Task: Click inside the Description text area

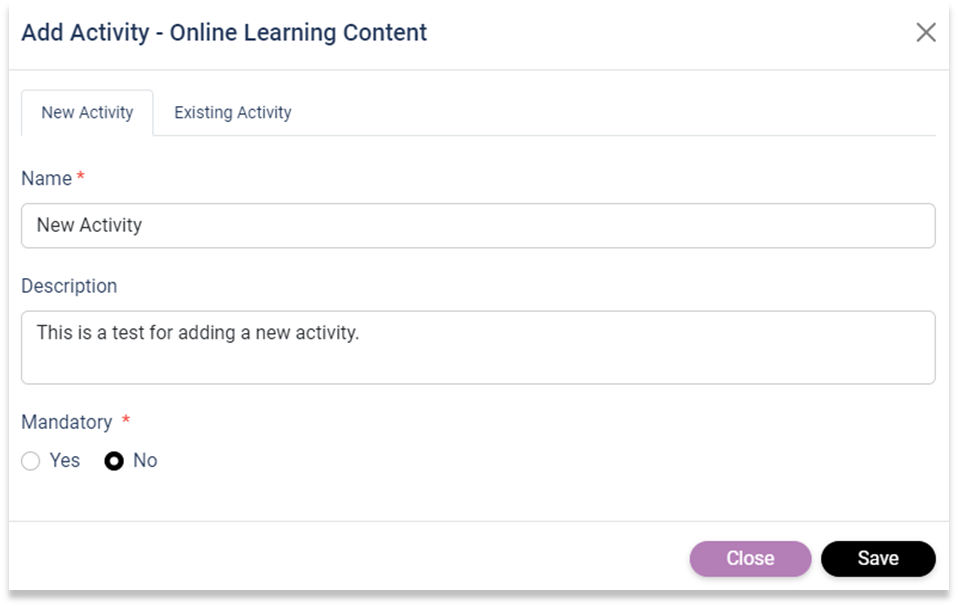Action: click(478, 347)
